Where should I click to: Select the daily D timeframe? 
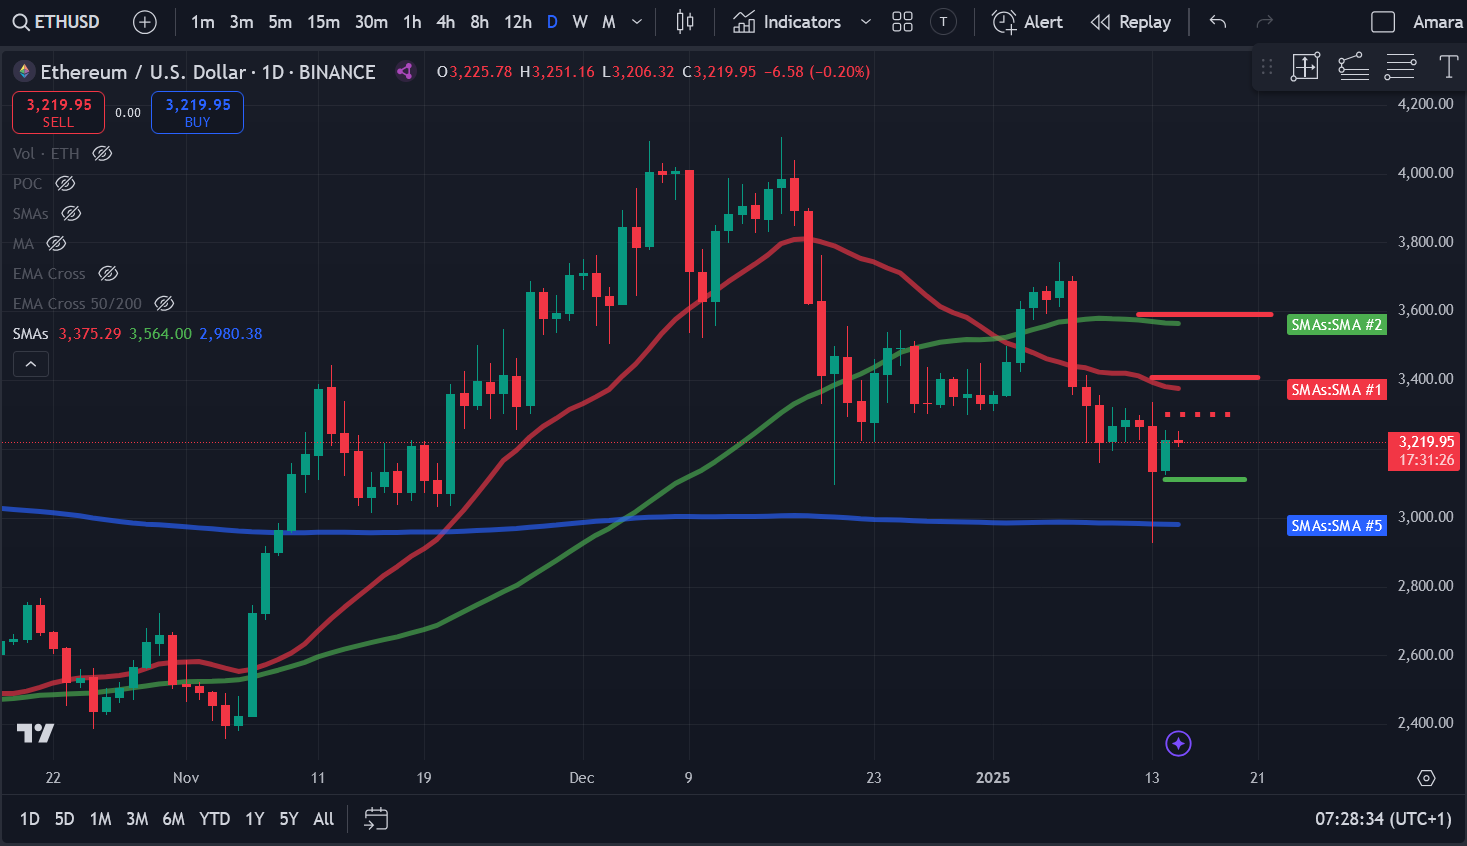[552, 22]
